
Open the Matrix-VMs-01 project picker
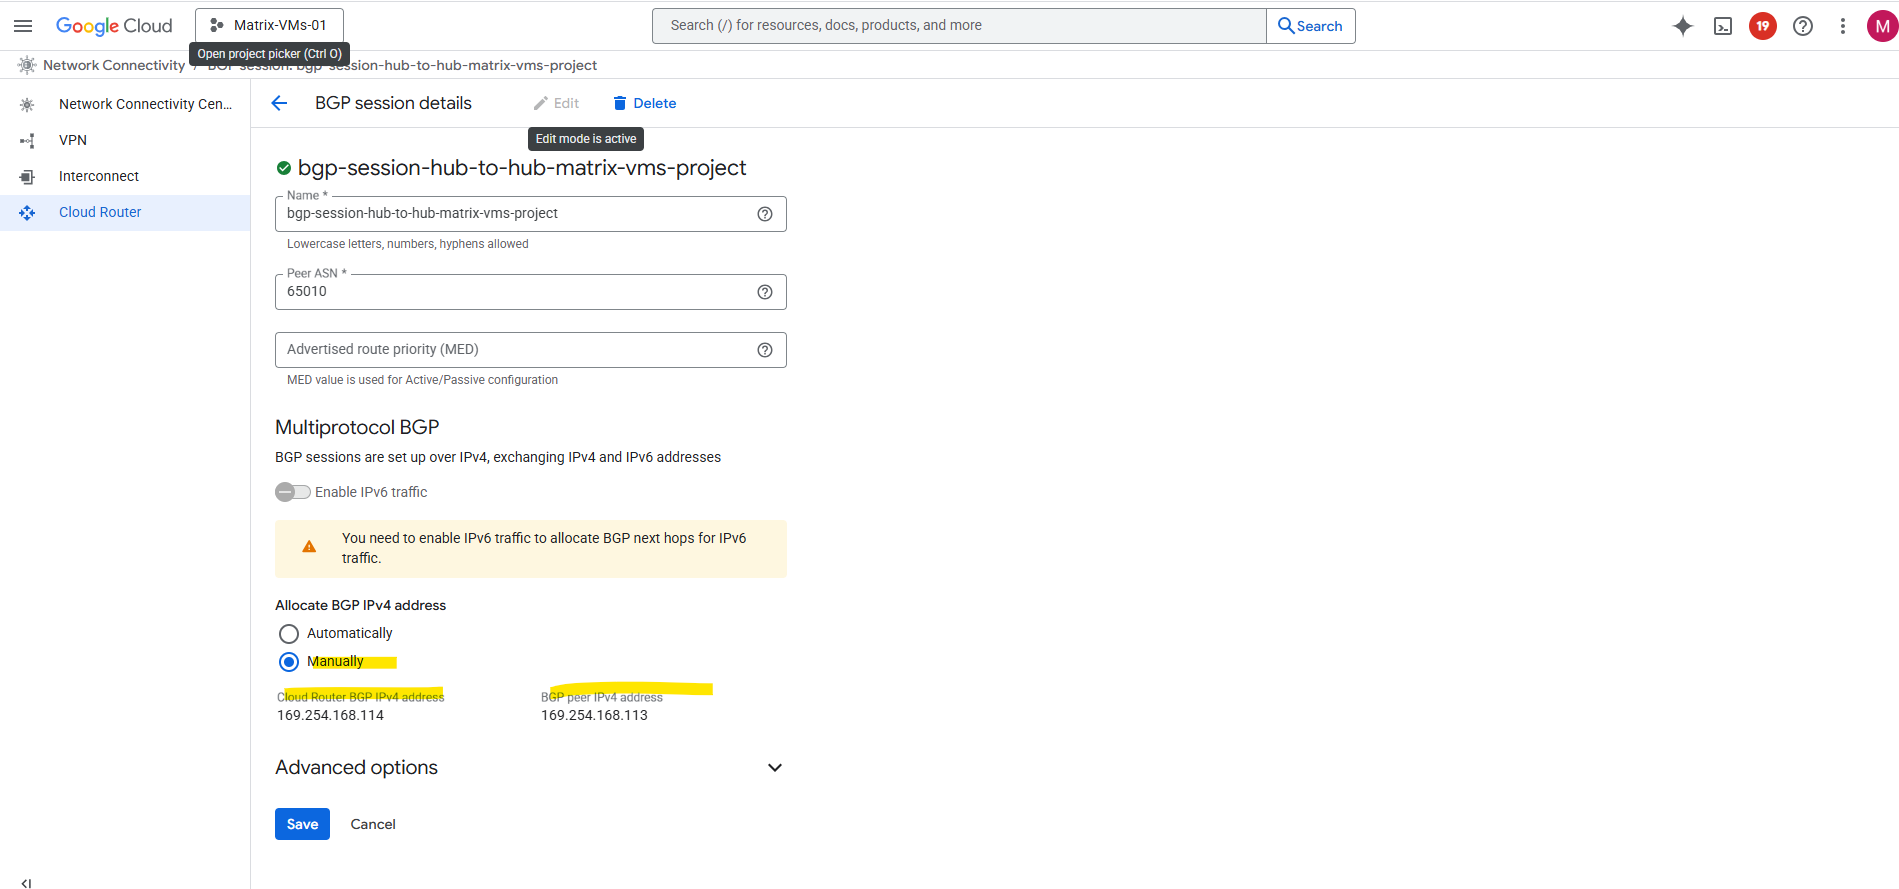pos(269,26)
